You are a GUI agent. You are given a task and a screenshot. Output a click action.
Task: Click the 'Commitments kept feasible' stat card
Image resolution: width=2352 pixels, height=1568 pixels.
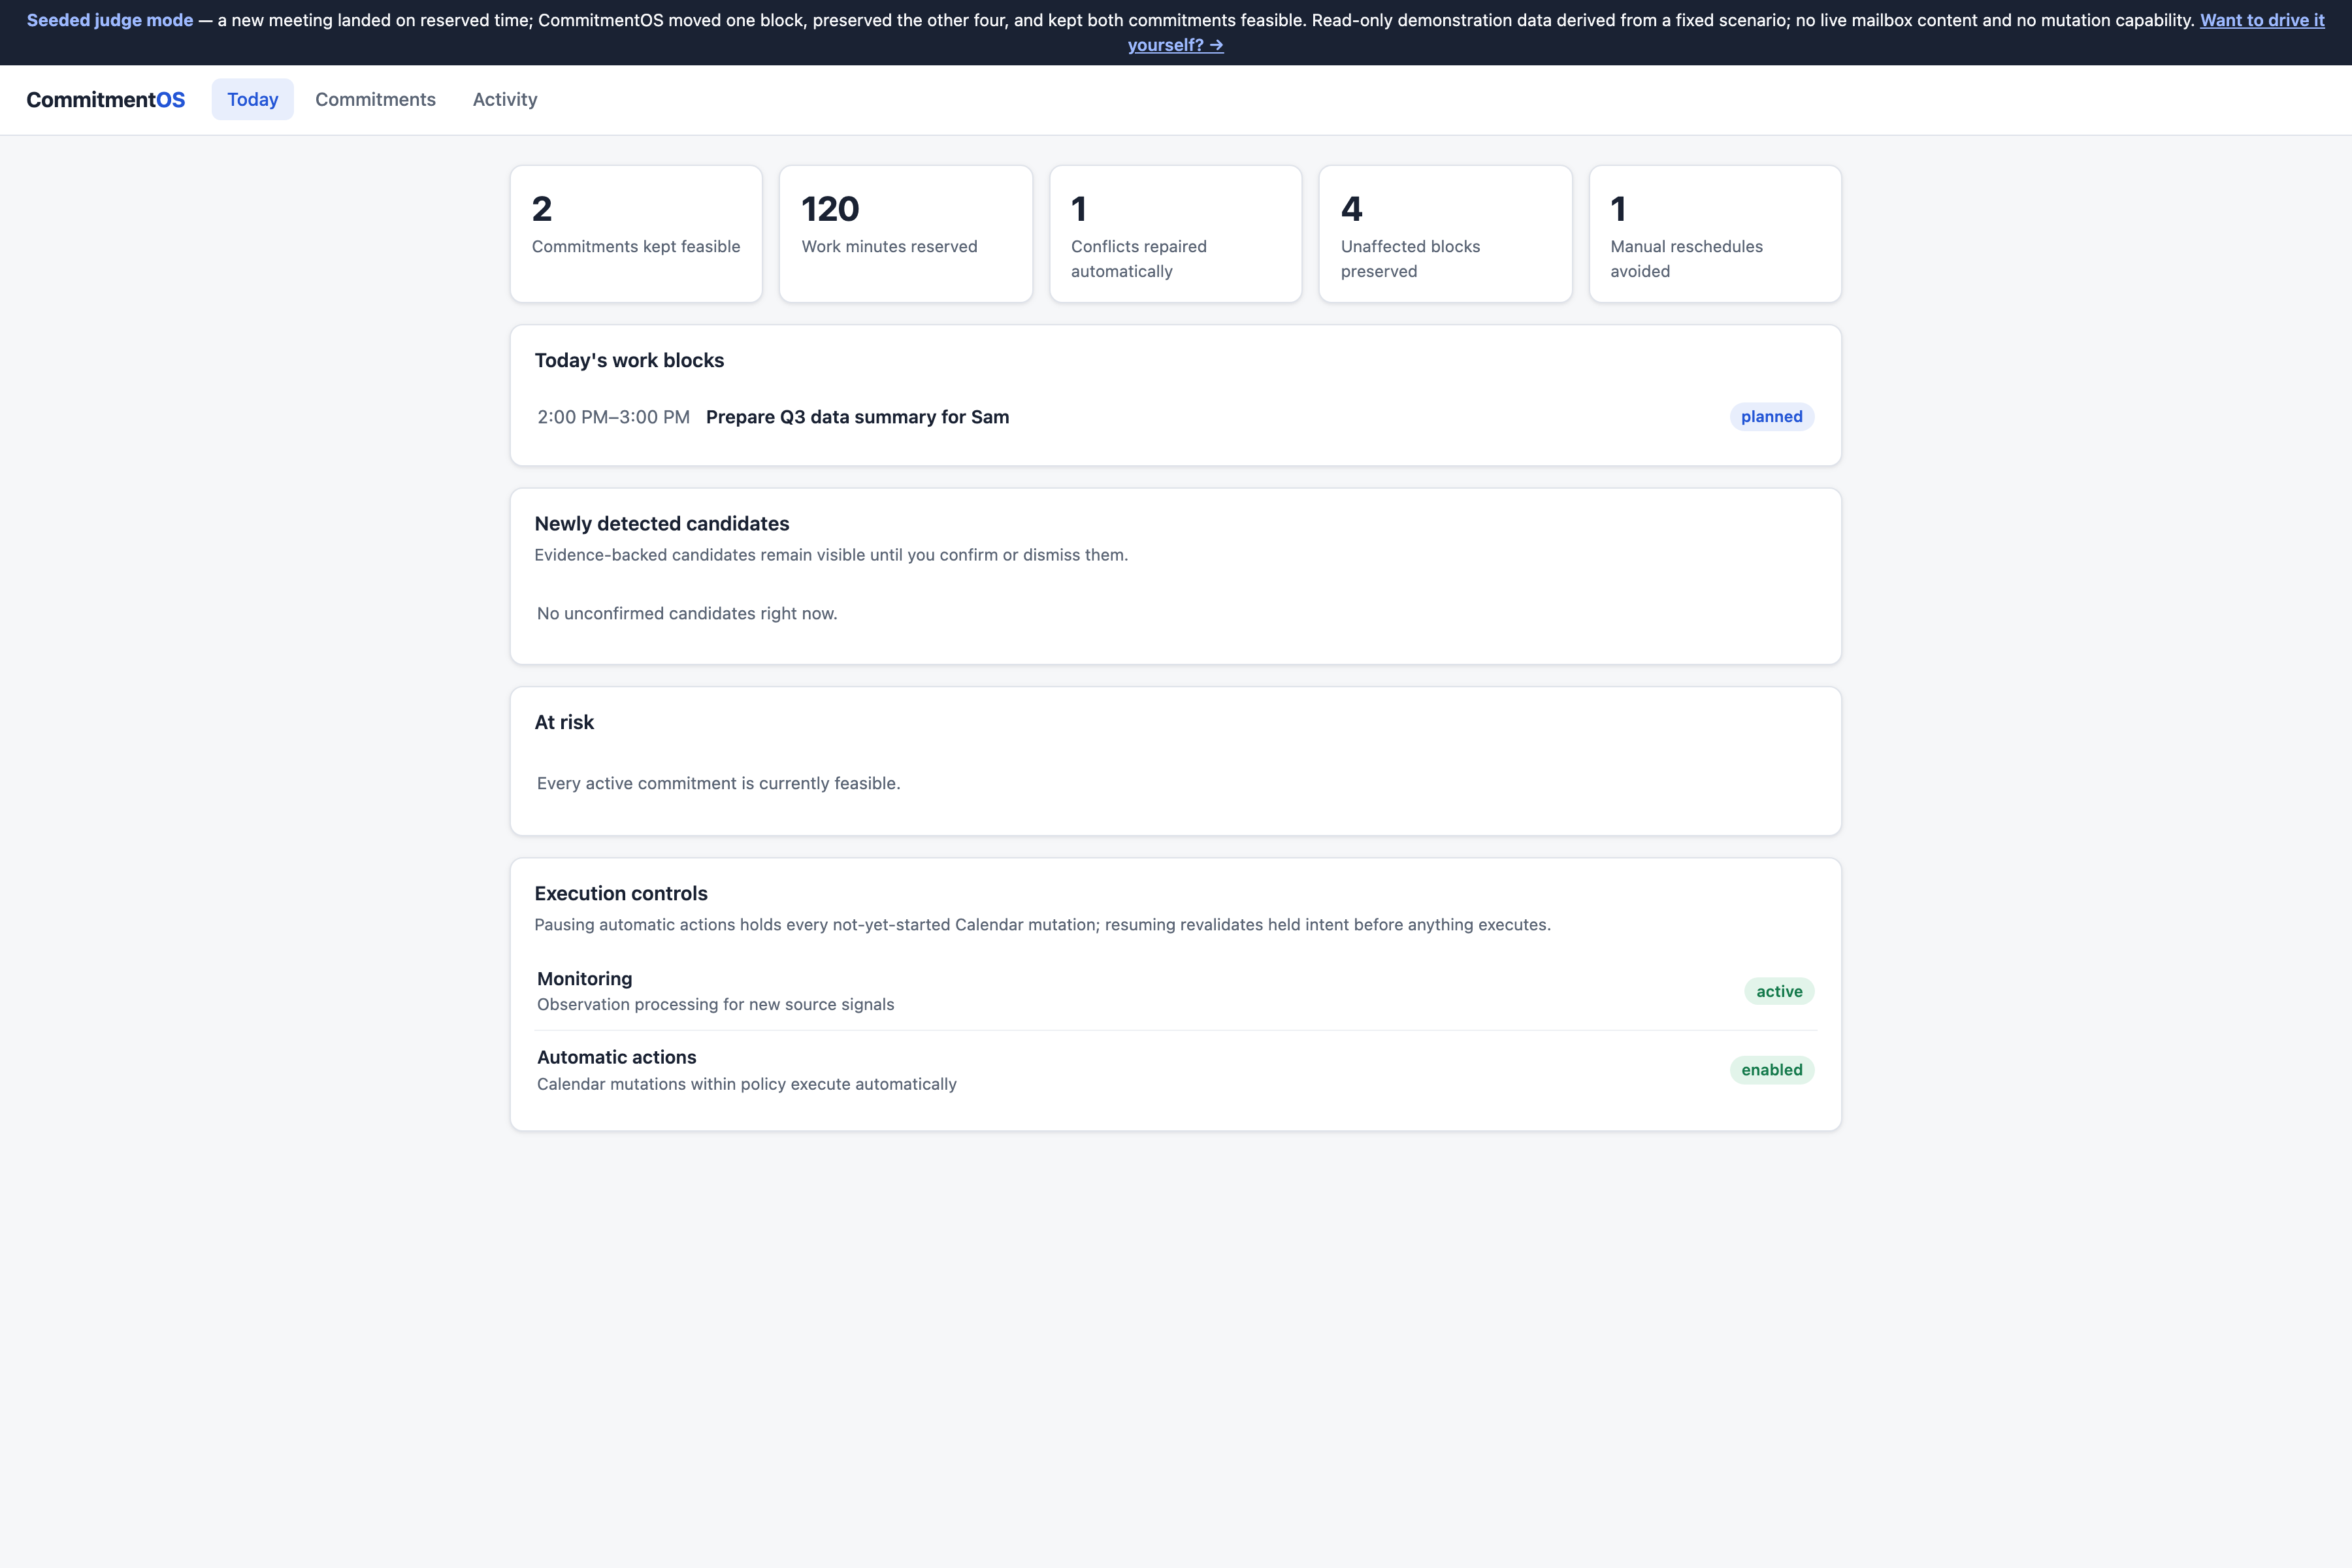[x=636, y=234]
